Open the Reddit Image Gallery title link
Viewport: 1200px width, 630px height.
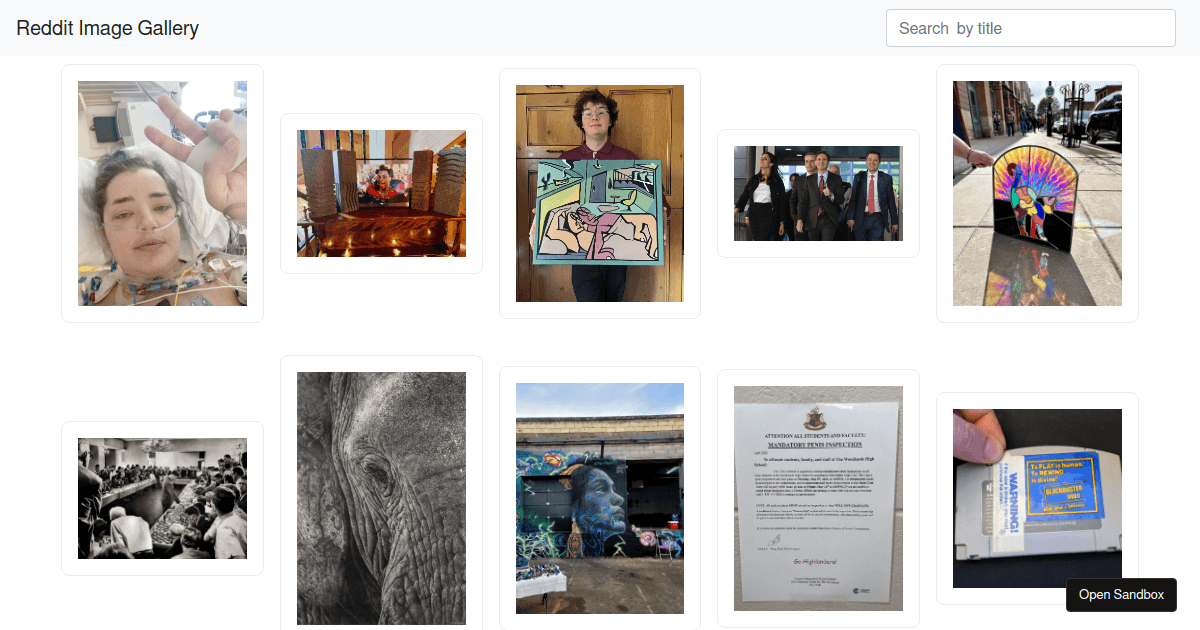(x=107, y=28)
